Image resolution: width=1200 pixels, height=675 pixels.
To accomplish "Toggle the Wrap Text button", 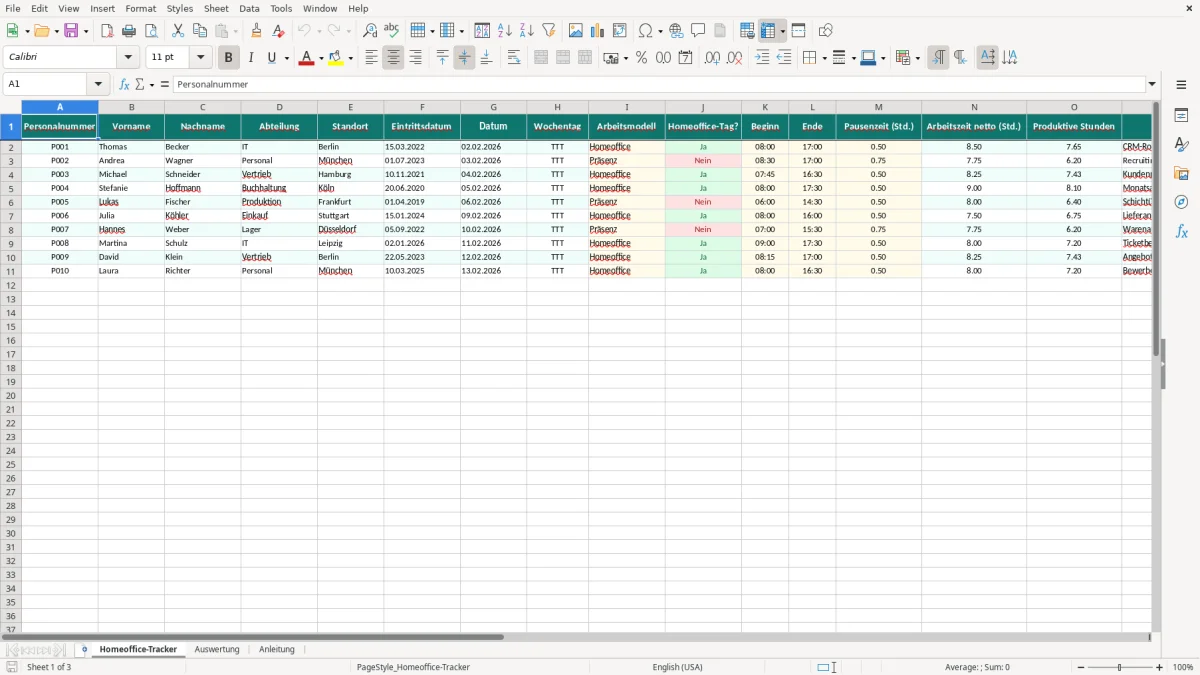I will 514,58.
